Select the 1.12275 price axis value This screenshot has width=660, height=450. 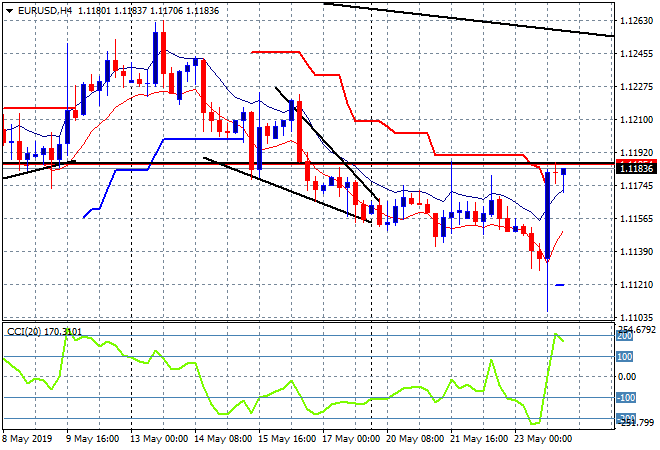[x=636, y=87]
